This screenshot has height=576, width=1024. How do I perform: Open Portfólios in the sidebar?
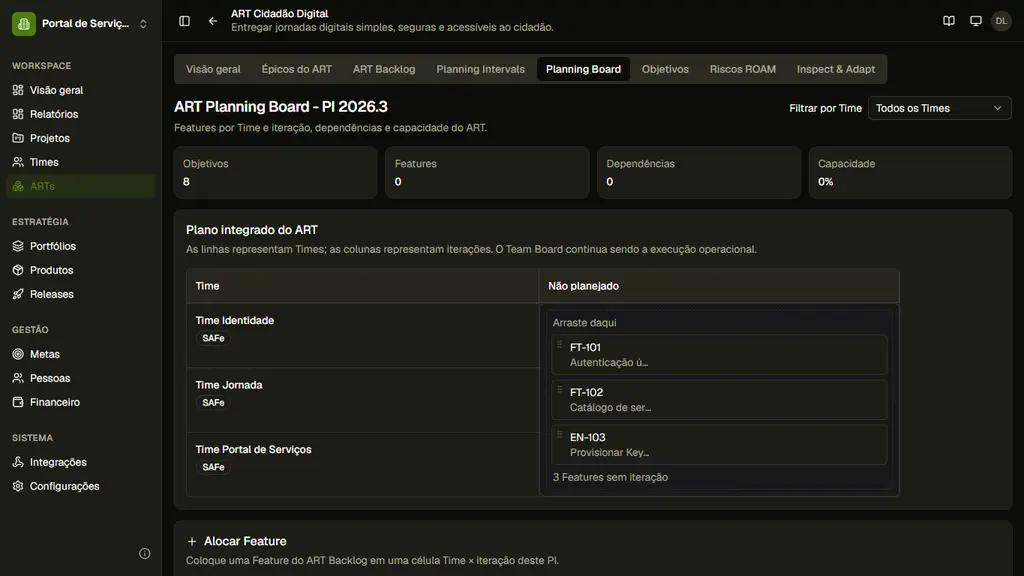tap(81, 246)
